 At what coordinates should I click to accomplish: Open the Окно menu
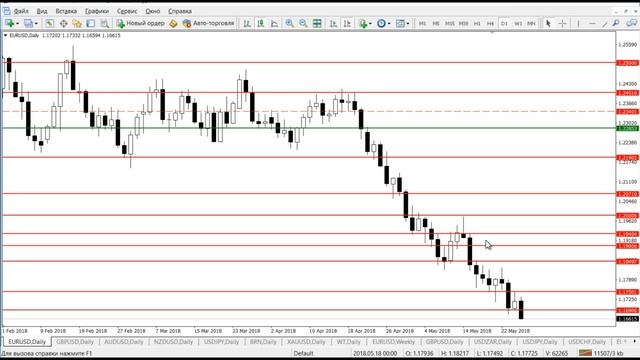(x=153, y=11)
